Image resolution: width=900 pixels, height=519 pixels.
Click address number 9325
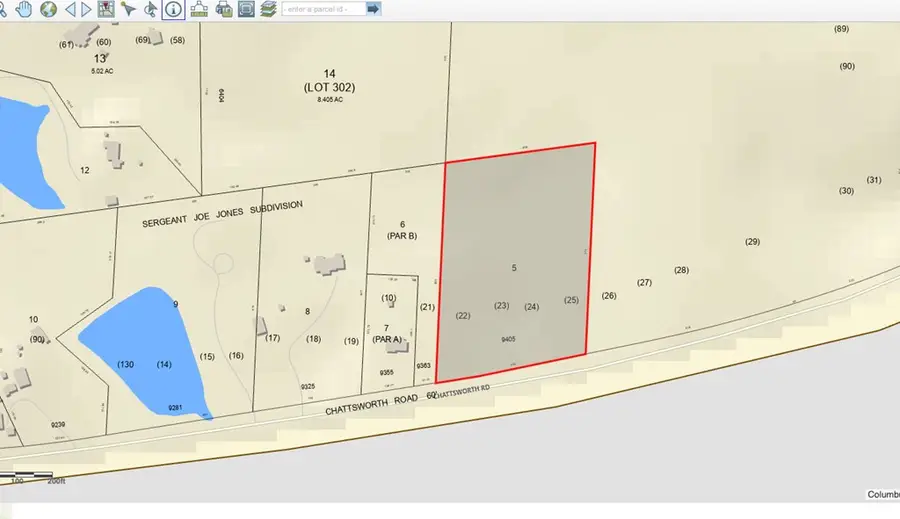click(308, 386)
